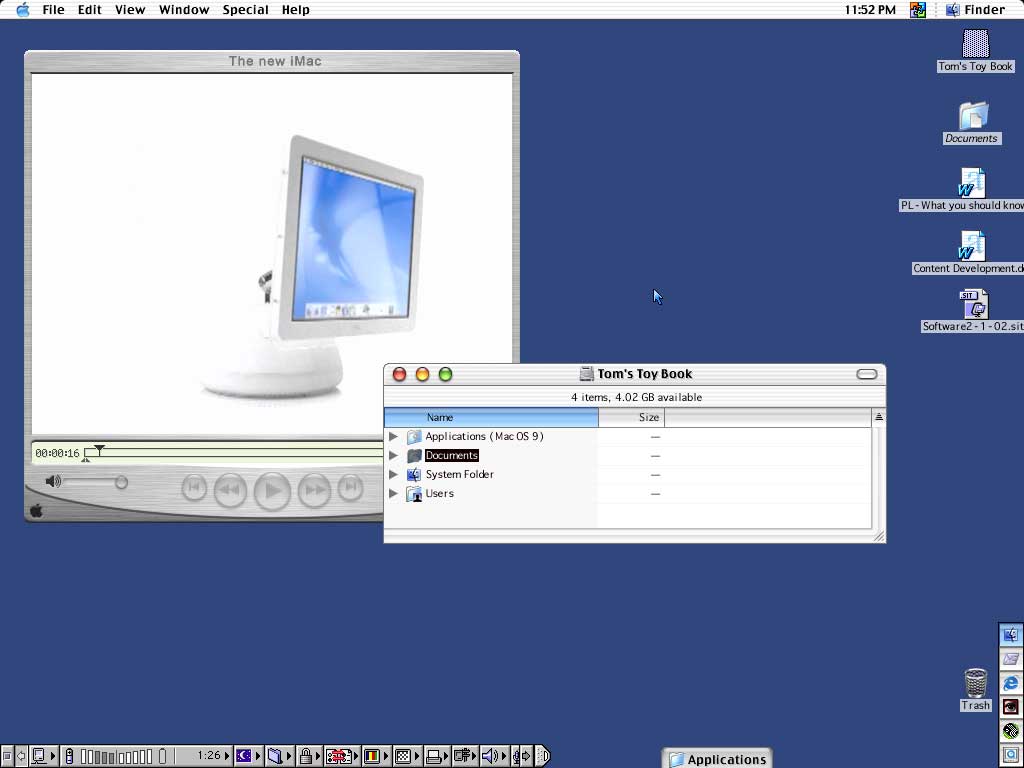Select Applications (Mac OS 9) folder icon
Viewport: 1024px width, 768px height.
pyautogui.click(x=414, y=436)
